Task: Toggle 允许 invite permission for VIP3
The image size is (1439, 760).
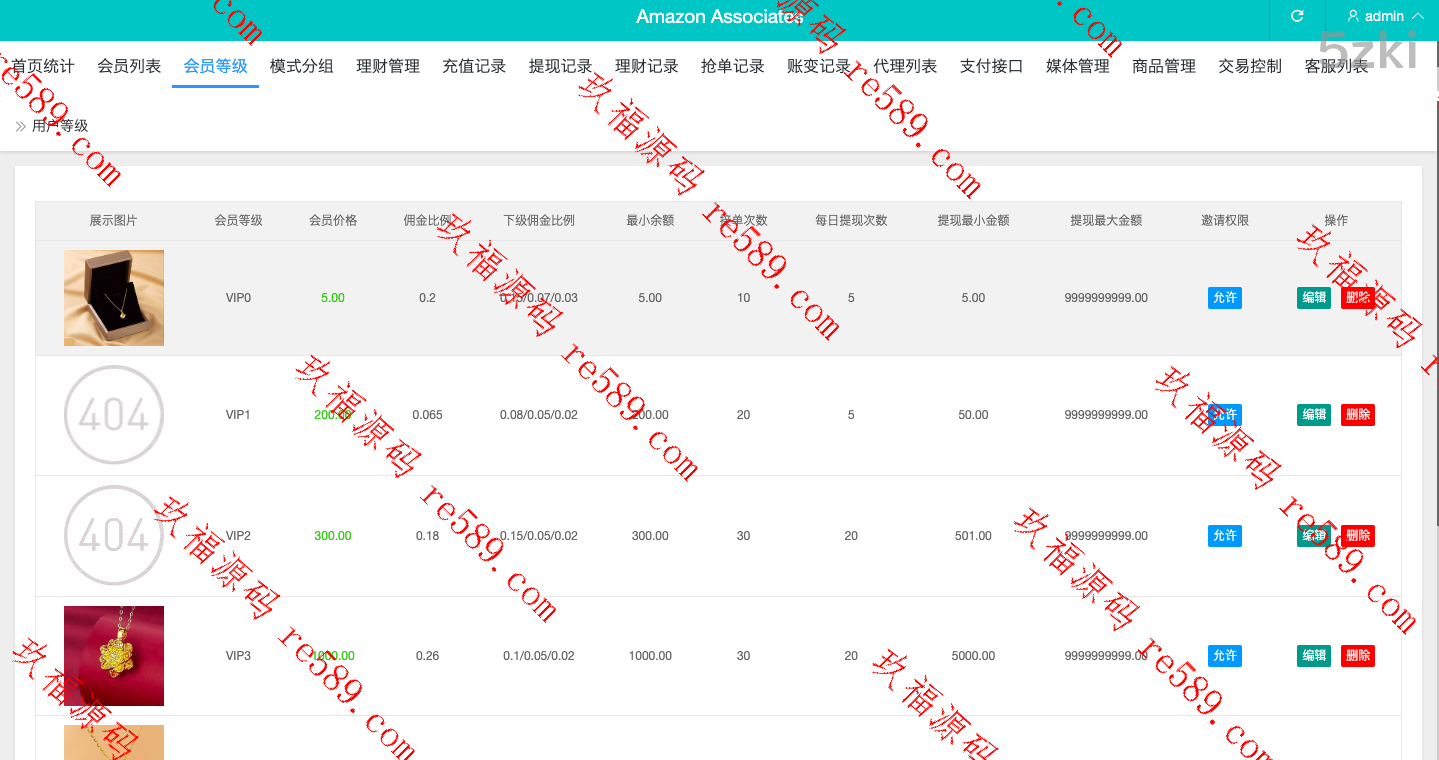Action: tap(1224, 656)
